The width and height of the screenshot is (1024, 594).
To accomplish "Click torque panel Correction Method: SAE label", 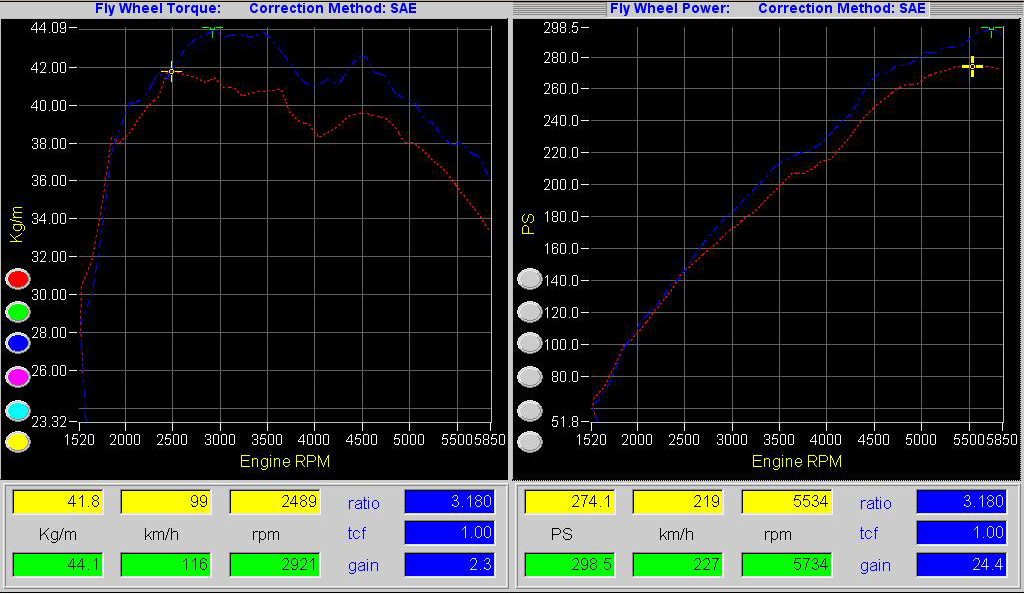I will point(333,9).
